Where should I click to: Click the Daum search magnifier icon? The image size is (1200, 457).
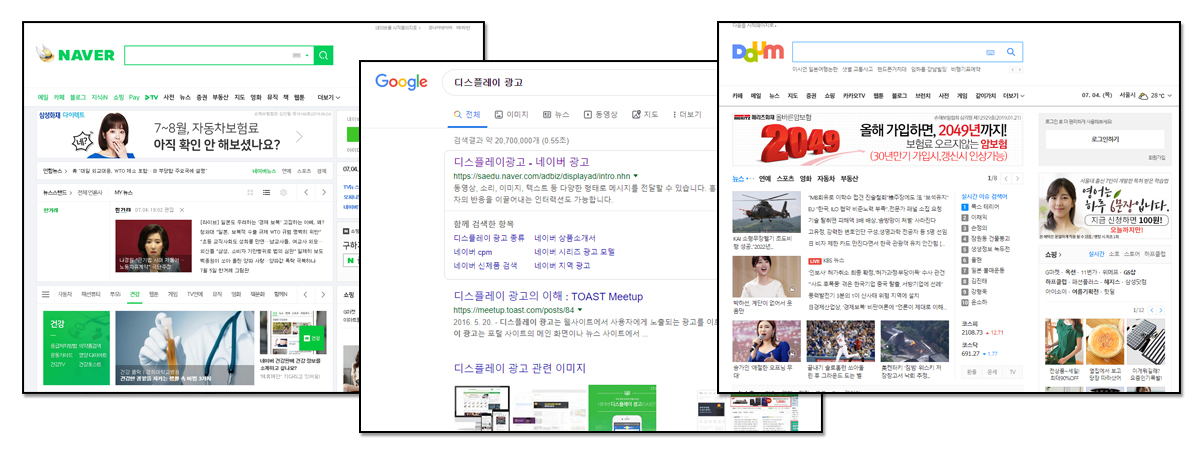pos(1011,51)
